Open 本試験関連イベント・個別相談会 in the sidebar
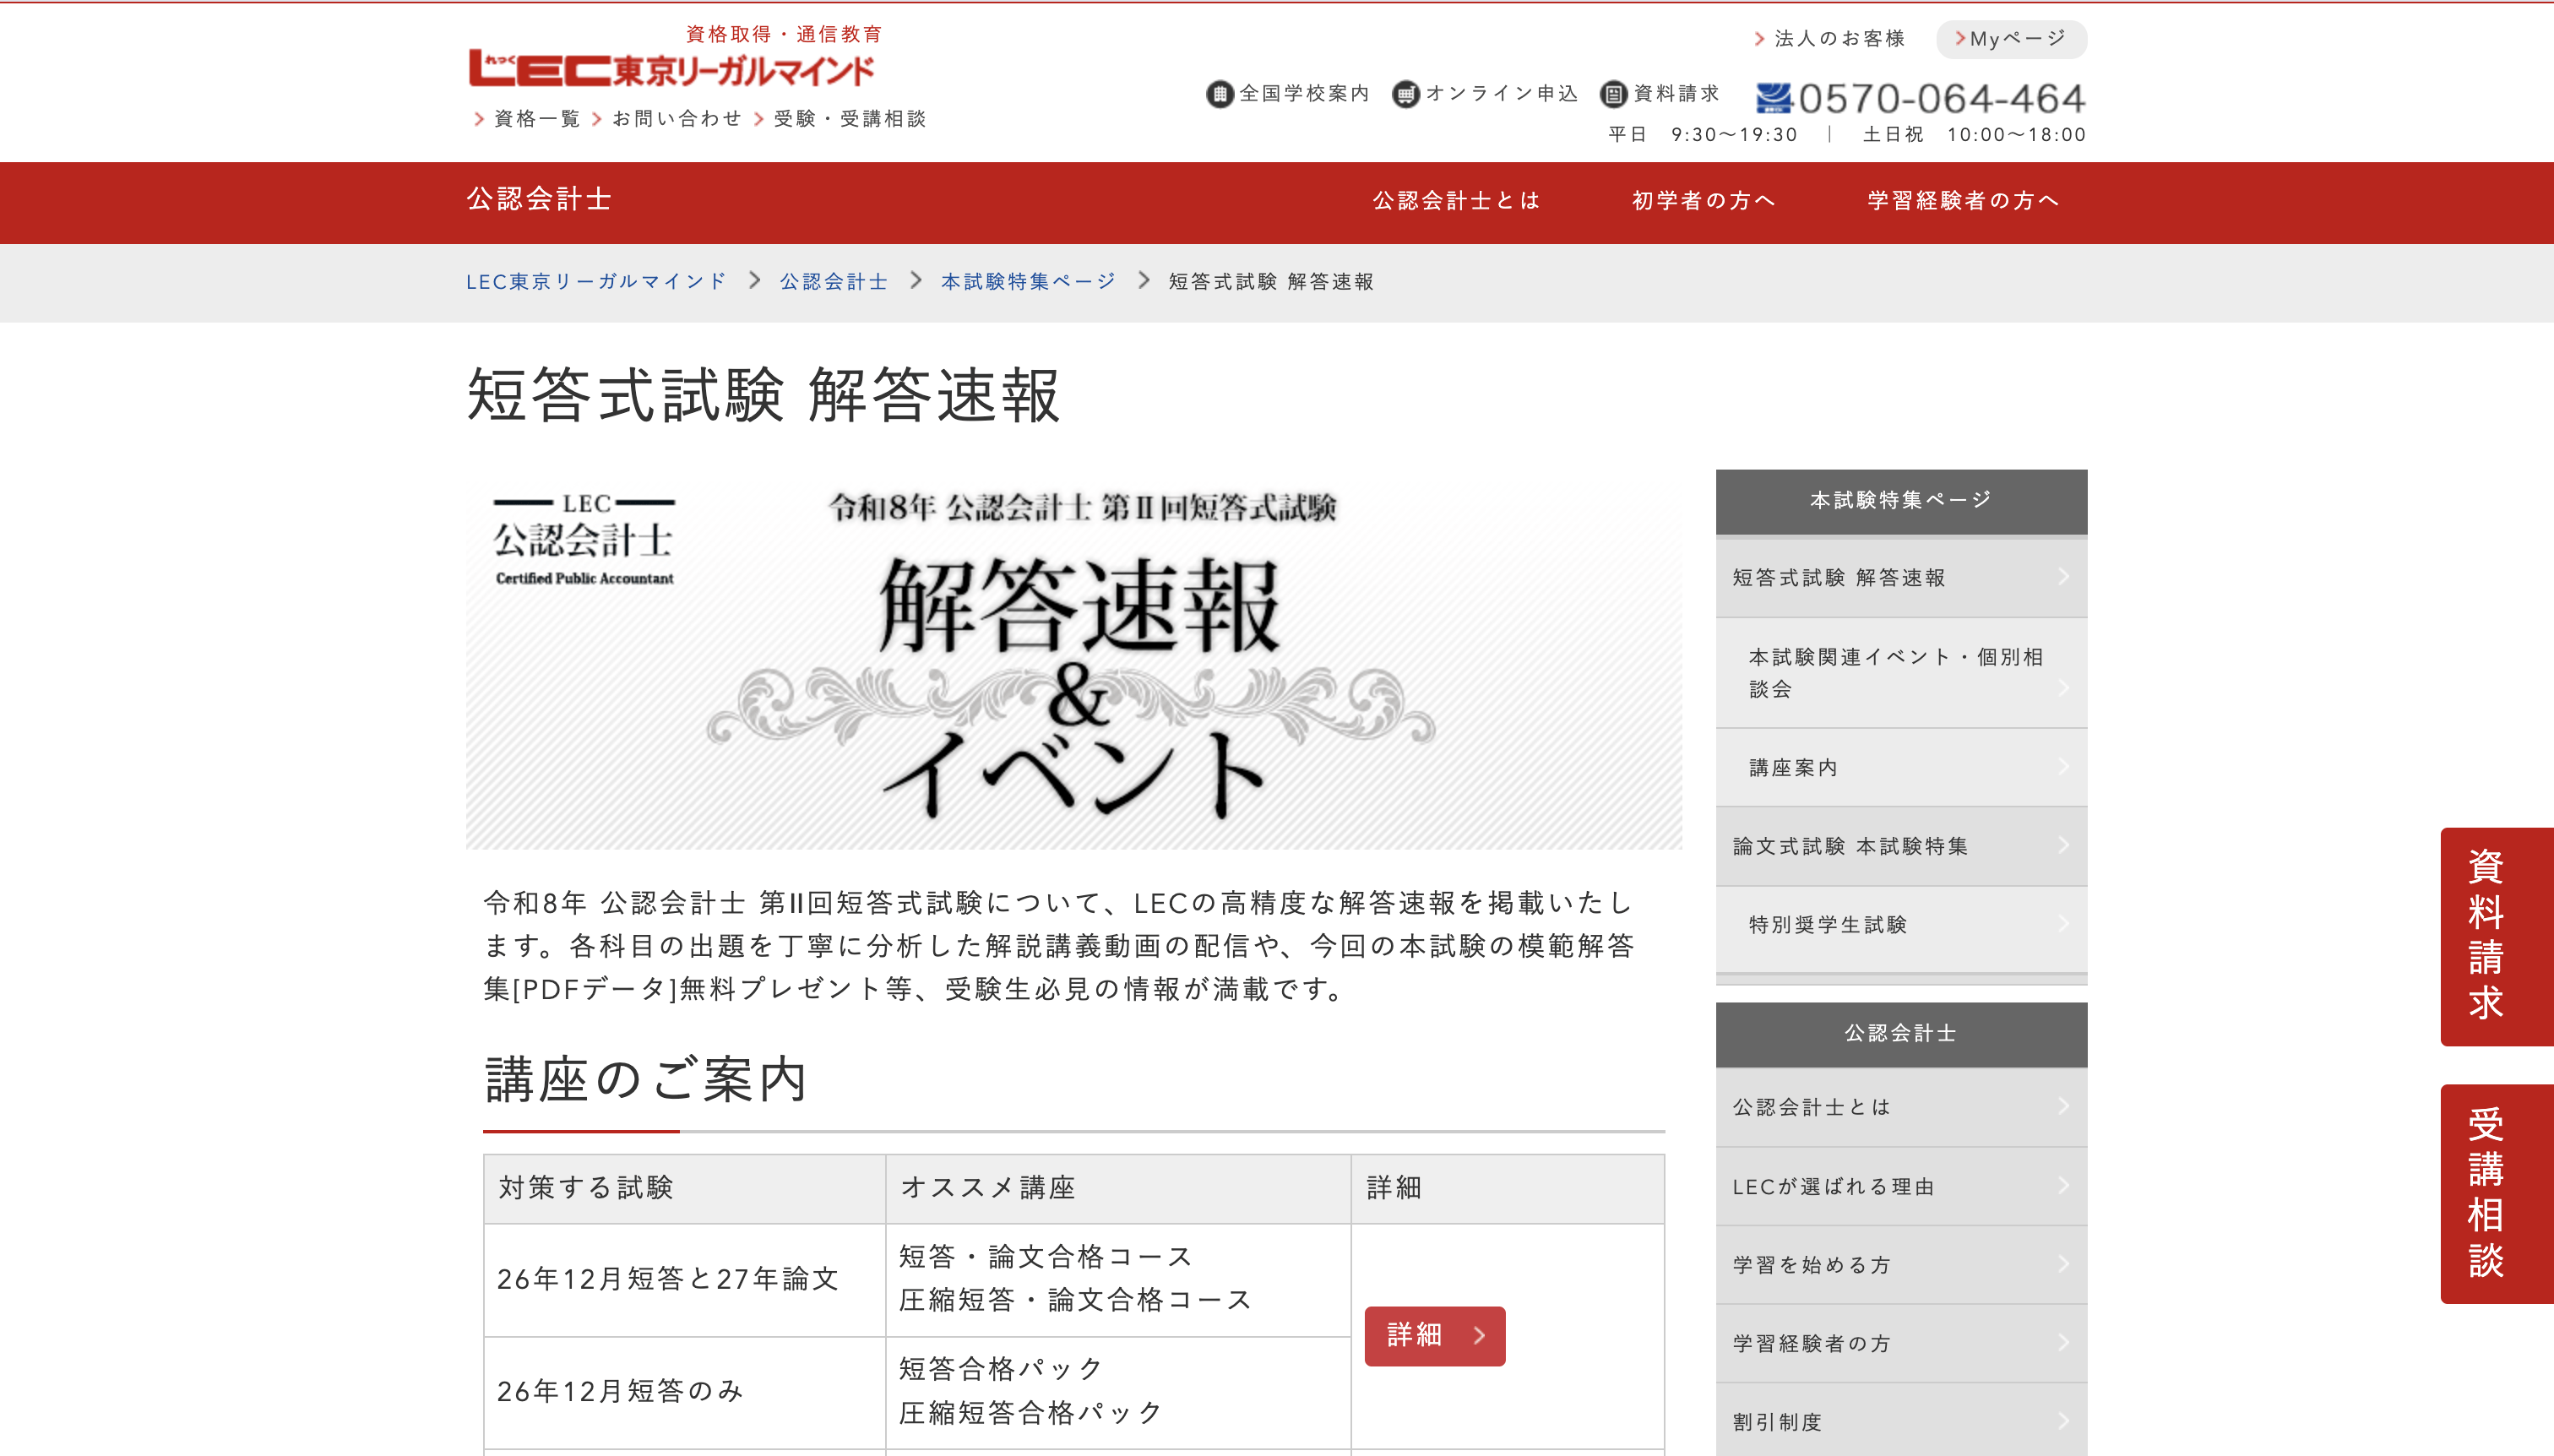 tap(1901, 673)
